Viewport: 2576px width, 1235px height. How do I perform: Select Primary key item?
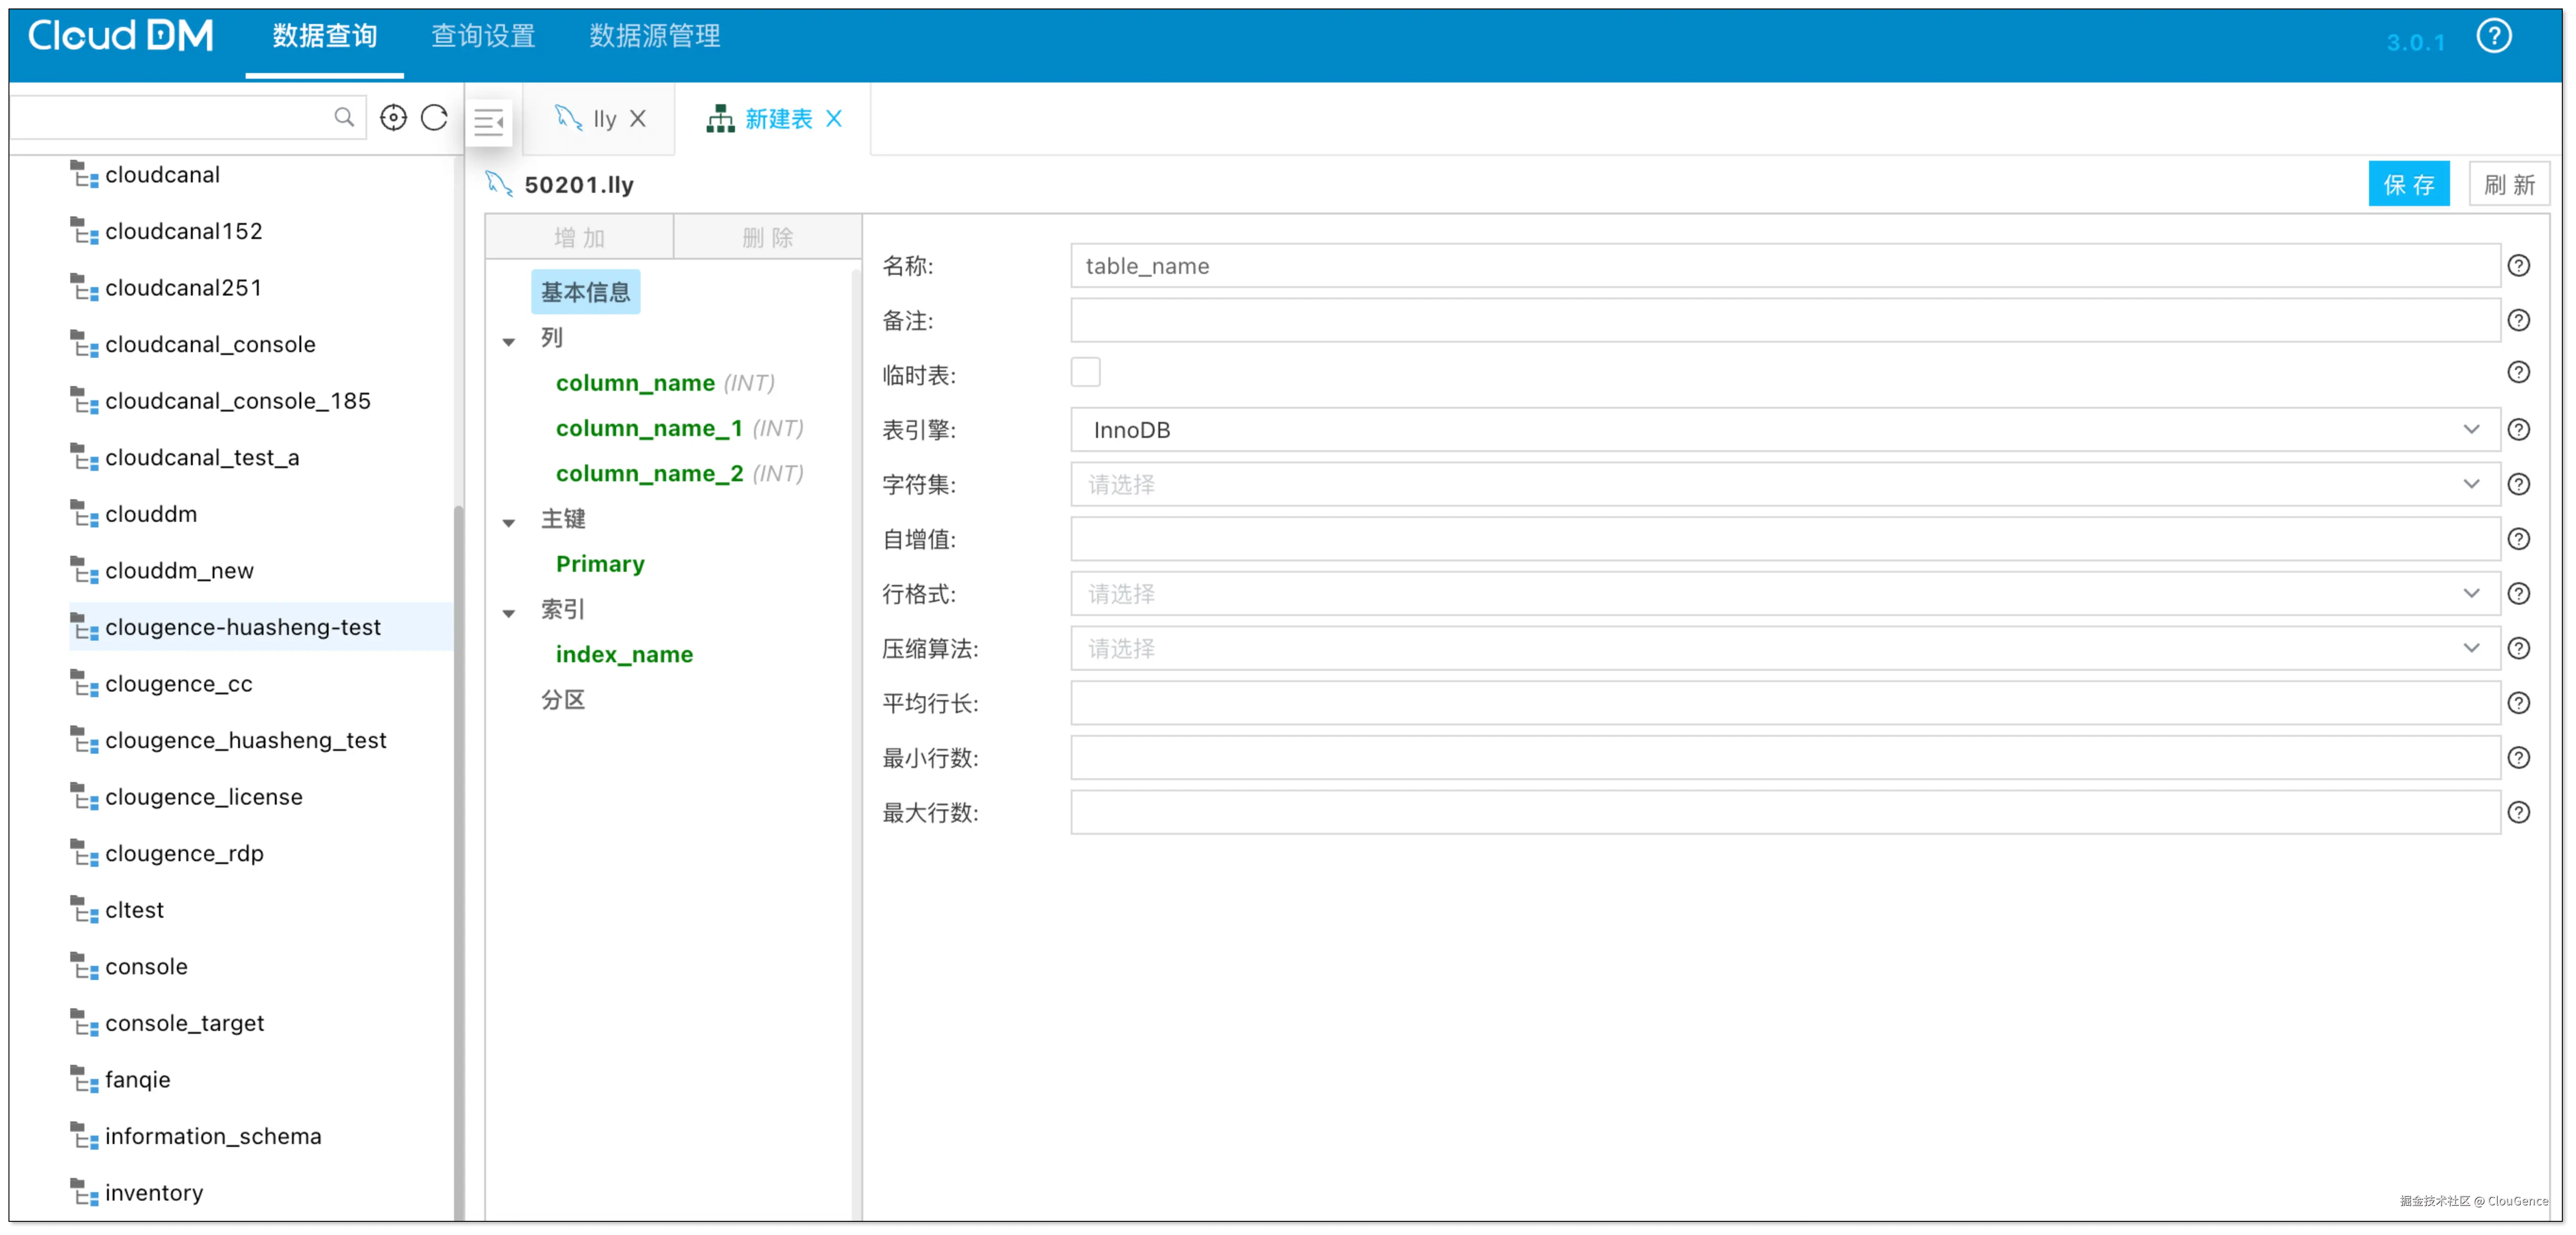[600, 564]
